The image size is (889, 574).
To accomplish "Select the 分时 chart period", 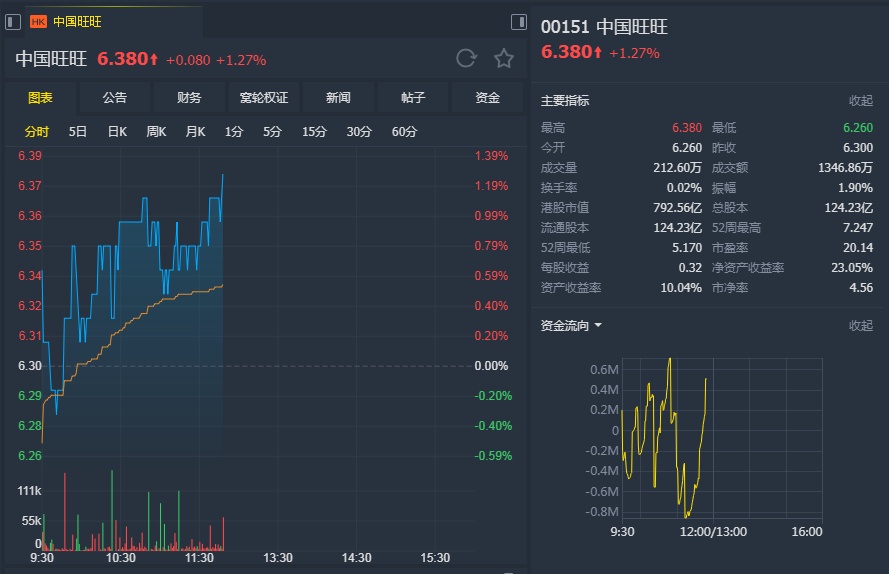I will (37, 132).
